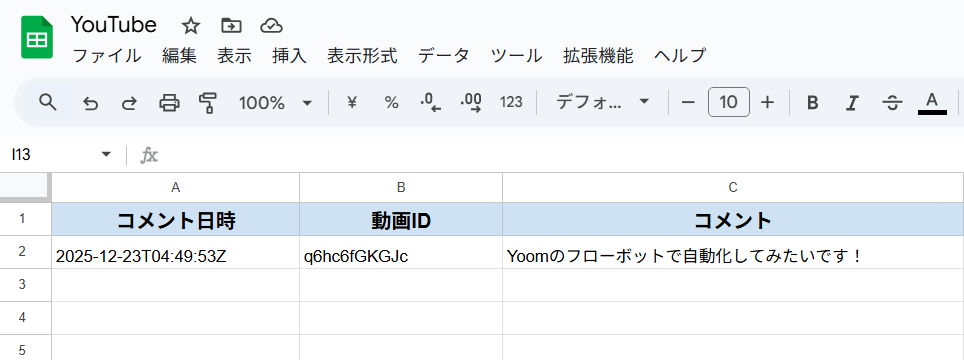Toggle italic formatting
The height and width of the screenshot is (360, 964).
(851, 103)
